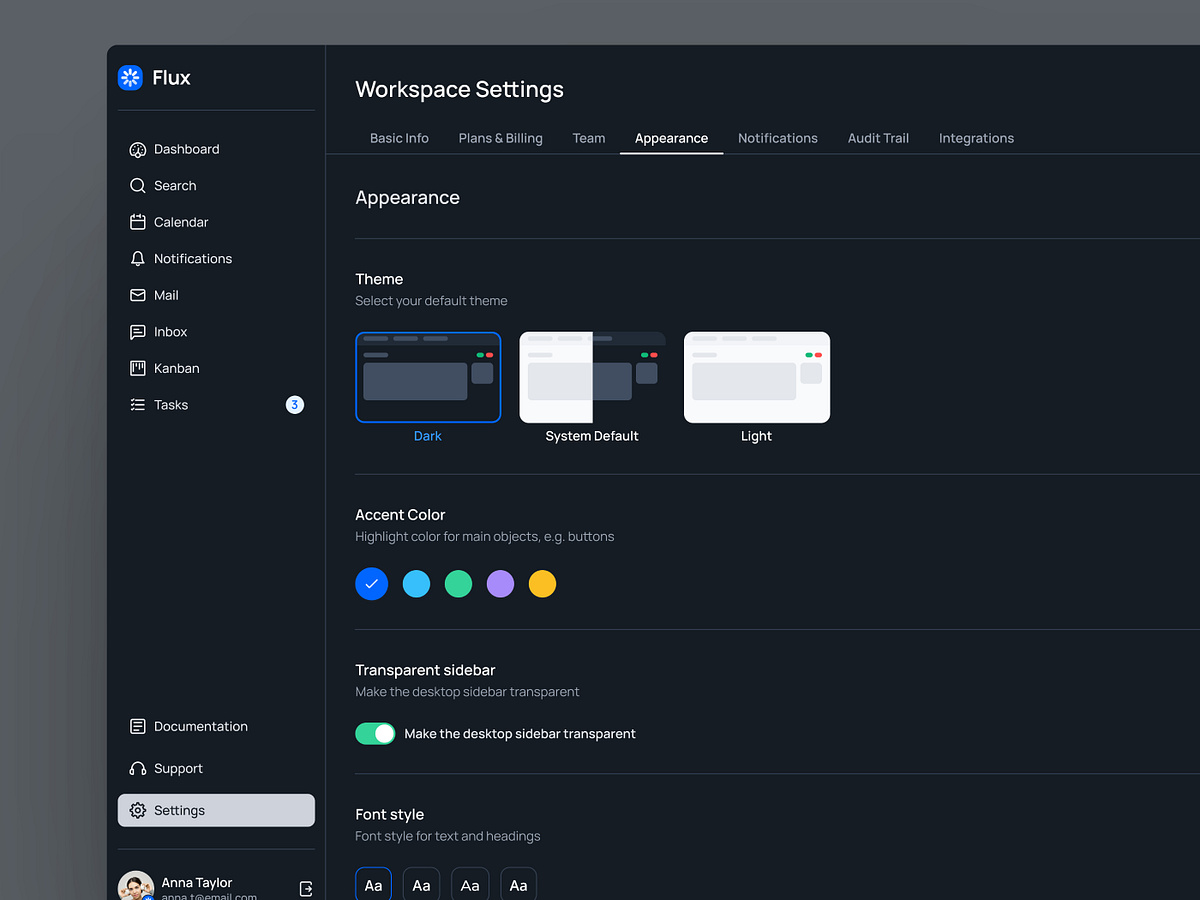The height and width of the screenshot is (900, 1200).
Task: Click the Search icon in the sidebar
Action: pos(137,185)
